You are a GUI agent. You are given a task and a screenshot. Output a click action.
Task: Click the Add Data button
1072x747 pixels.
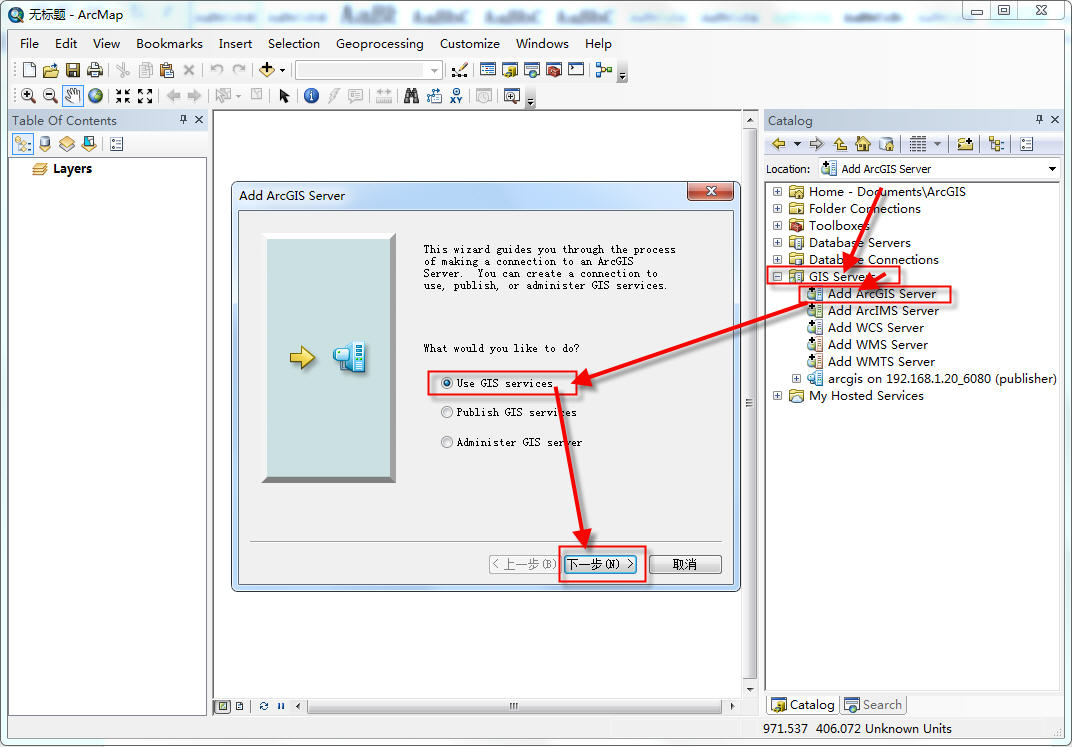point(267,70)
